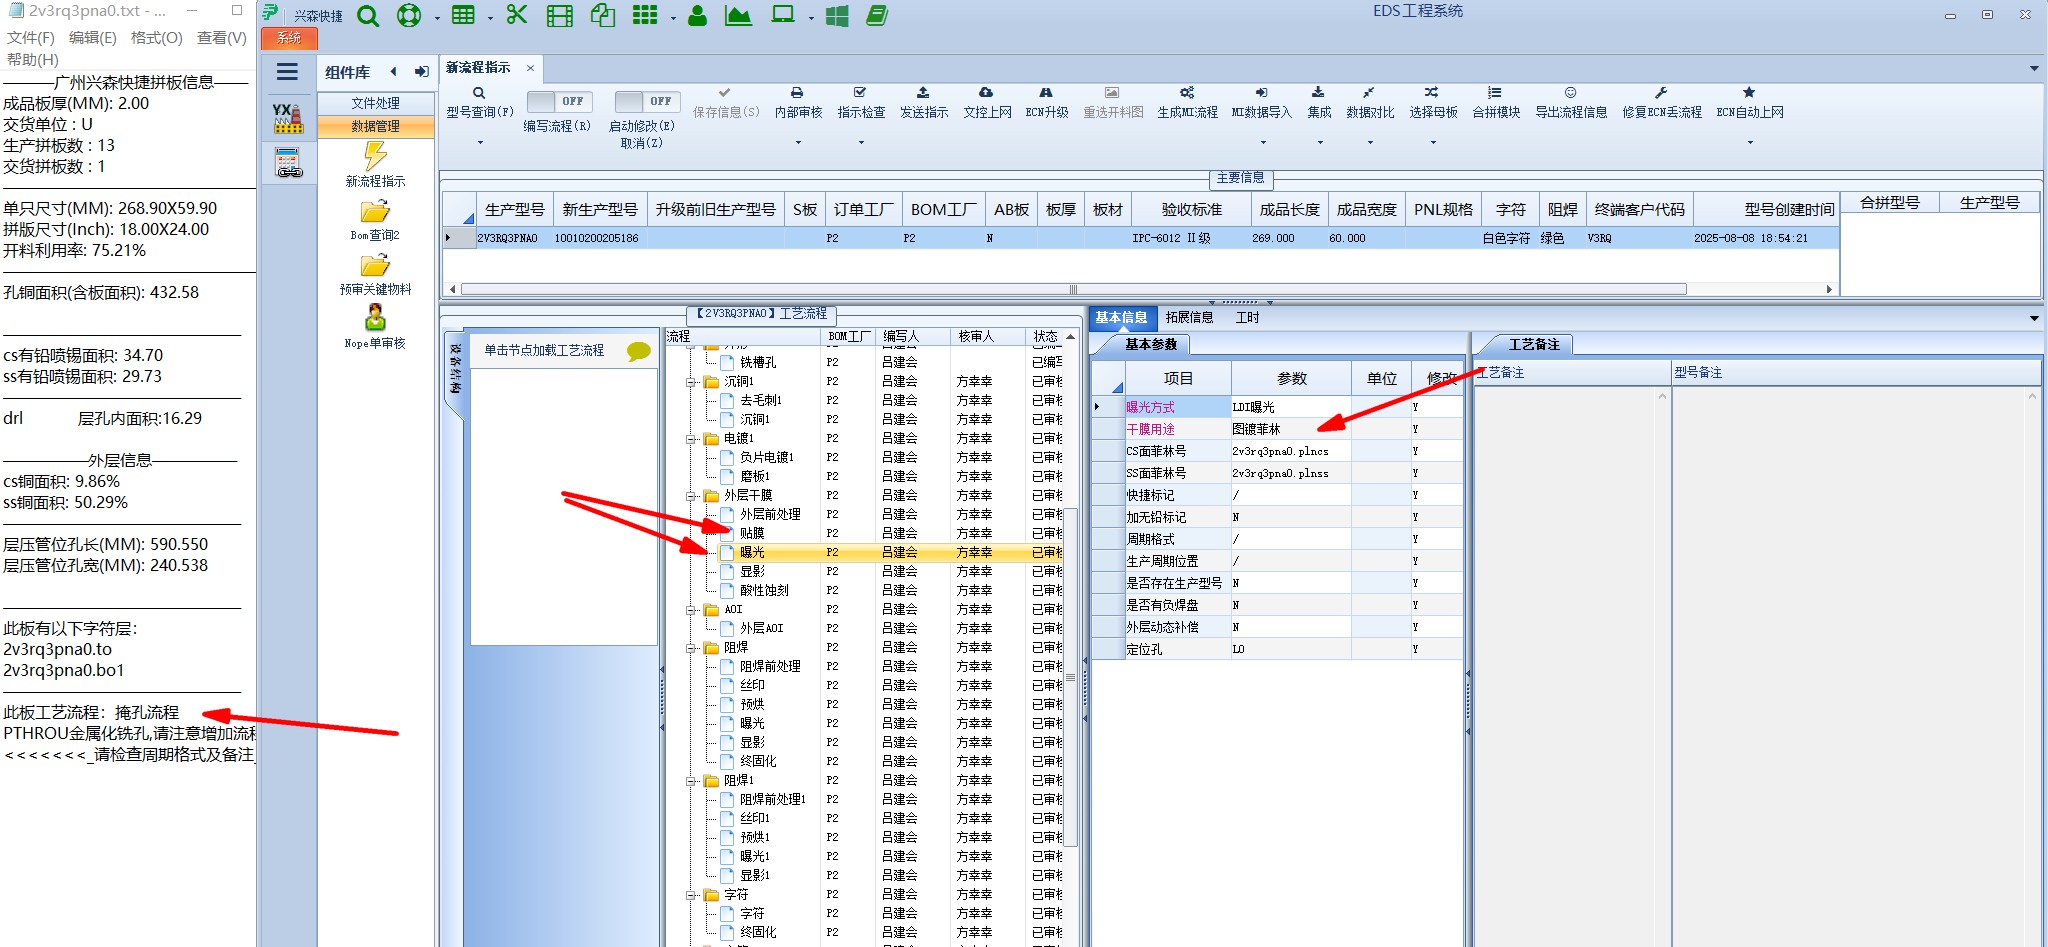Close the 新流程指示 tab
Screen dimensions: 2048x947
pos(530,68)
